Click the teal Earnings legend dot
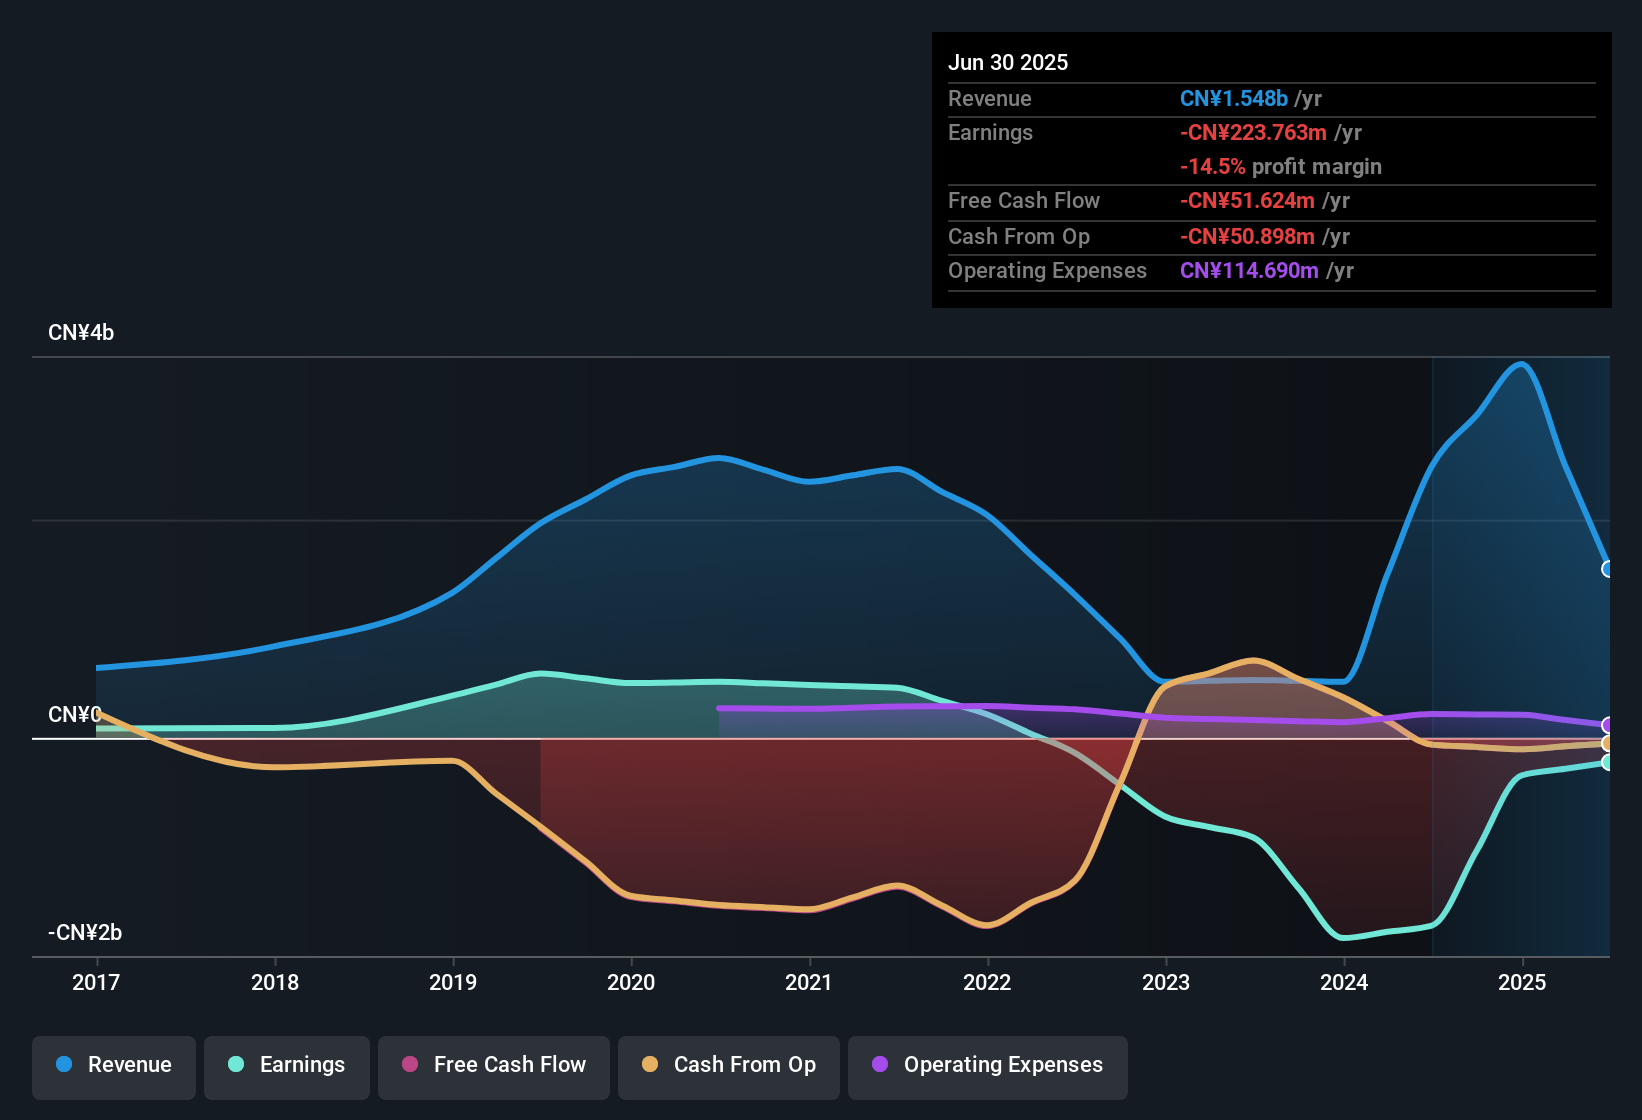The image size is (1642, 1120). (236, 1065)
